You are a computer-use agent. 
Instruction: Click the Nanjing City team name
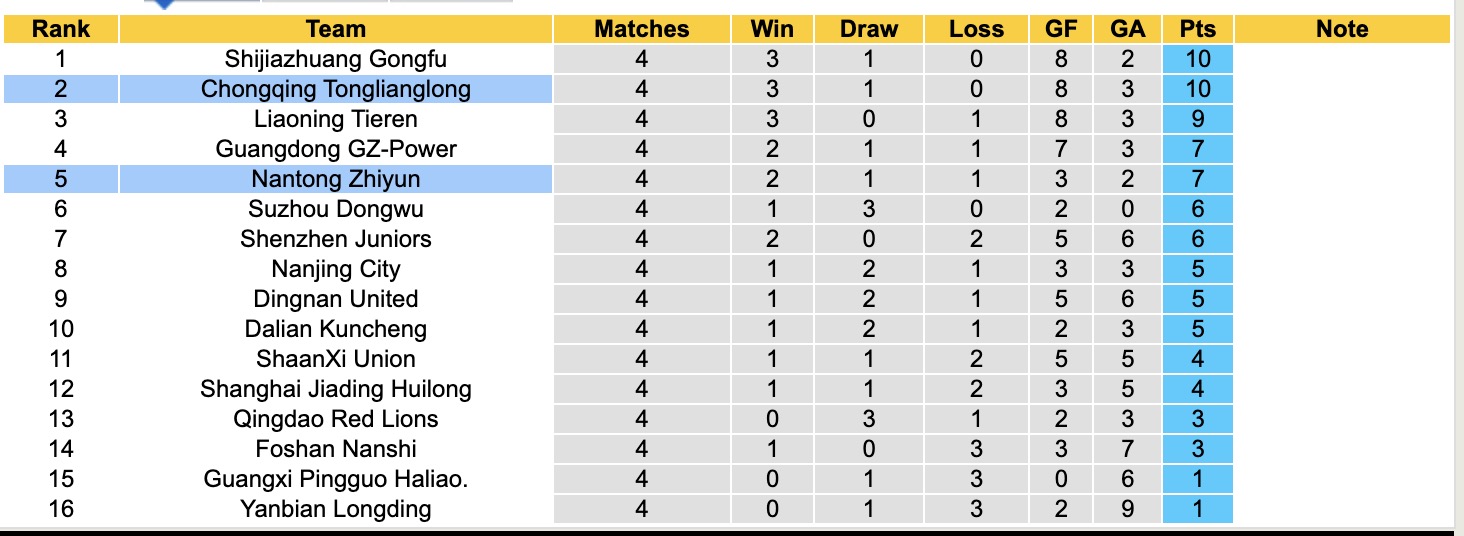click(x=335, y=269)
